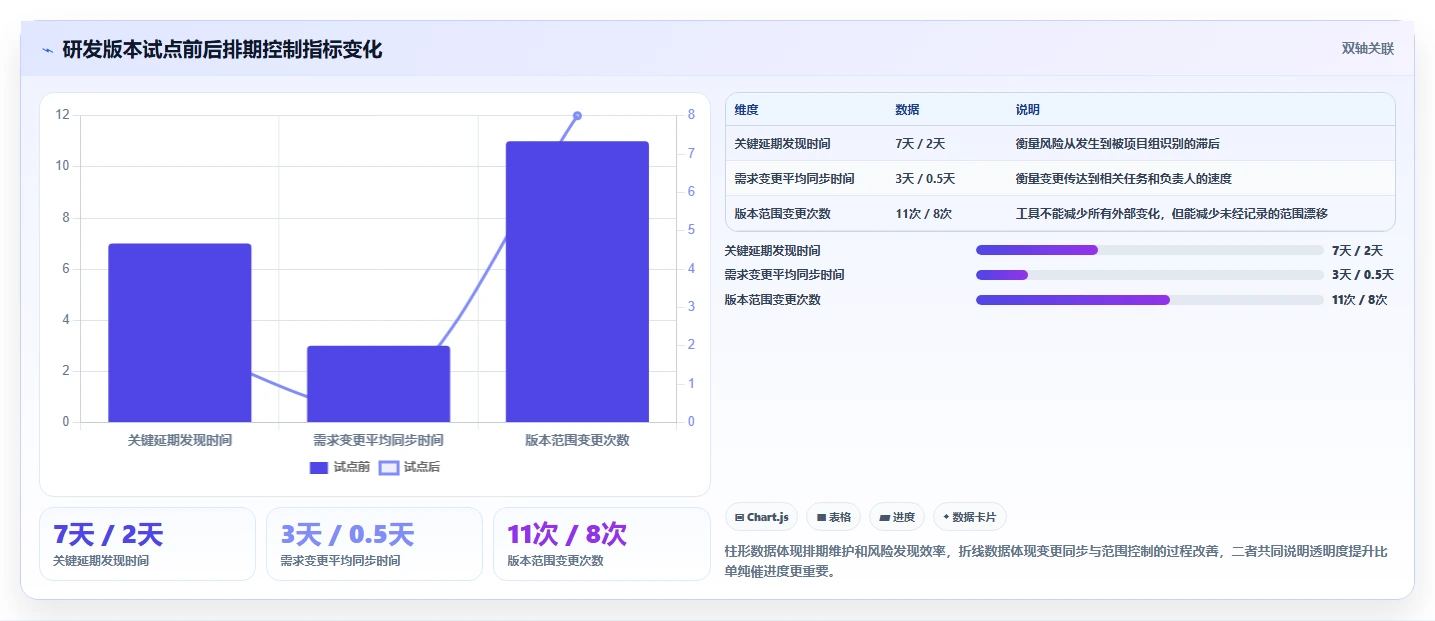Click description 衡量风险从发生到被项目组识别的滞后
Viewport: 1435px width, 621px height.
1117,144
